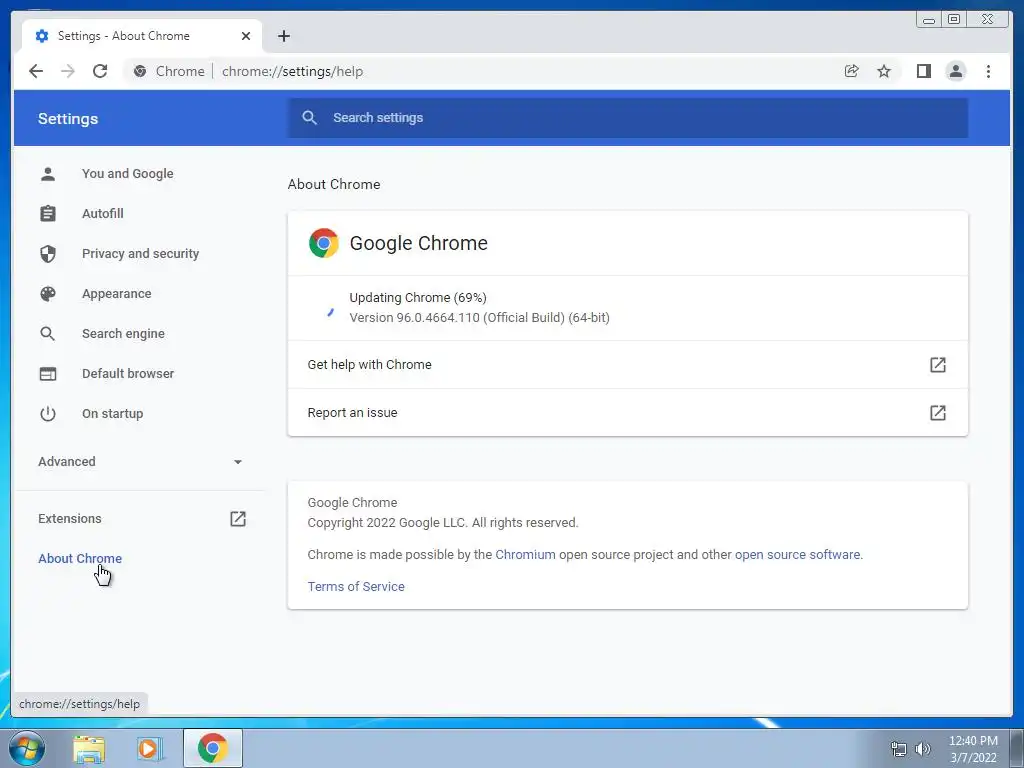Click the Settings header title
The width and height of the screenshot is (1024, 768).
[x=68, y=119]
